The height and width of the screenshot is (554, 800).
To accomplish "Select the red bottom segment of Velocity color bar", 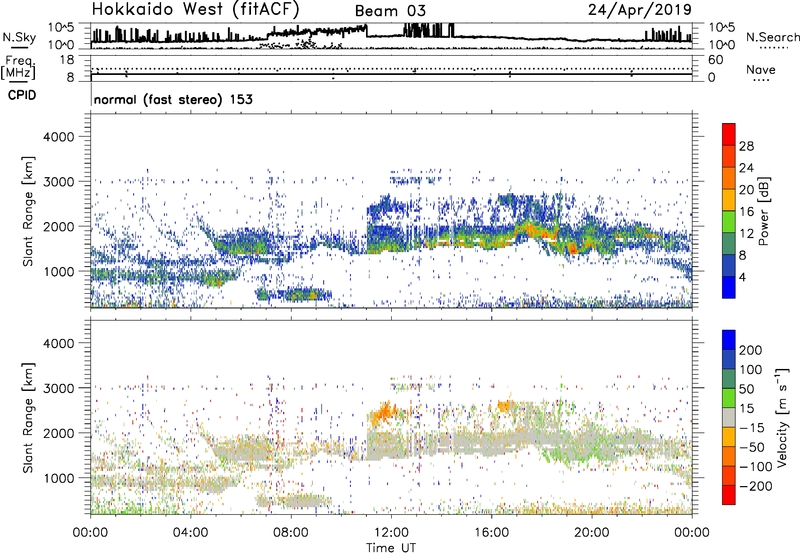I will pyautogui.click(x=729, y=495).
